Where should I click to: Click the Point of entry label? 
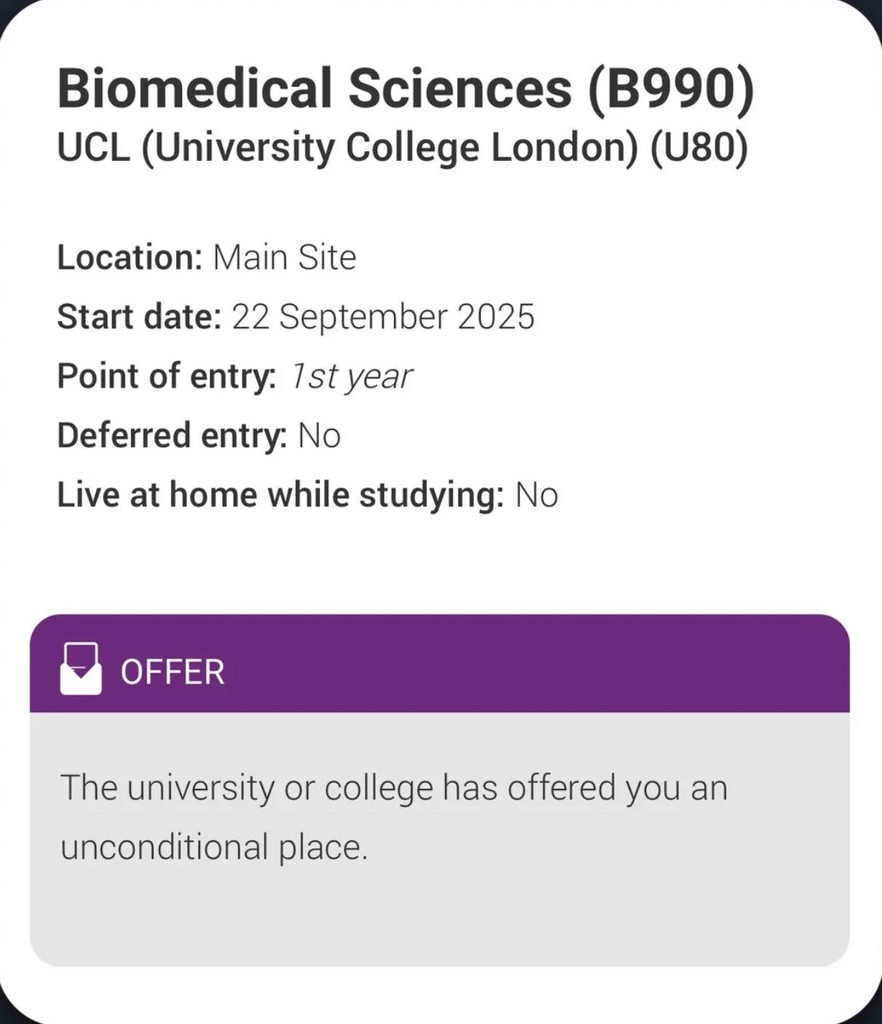coord(166,377)
